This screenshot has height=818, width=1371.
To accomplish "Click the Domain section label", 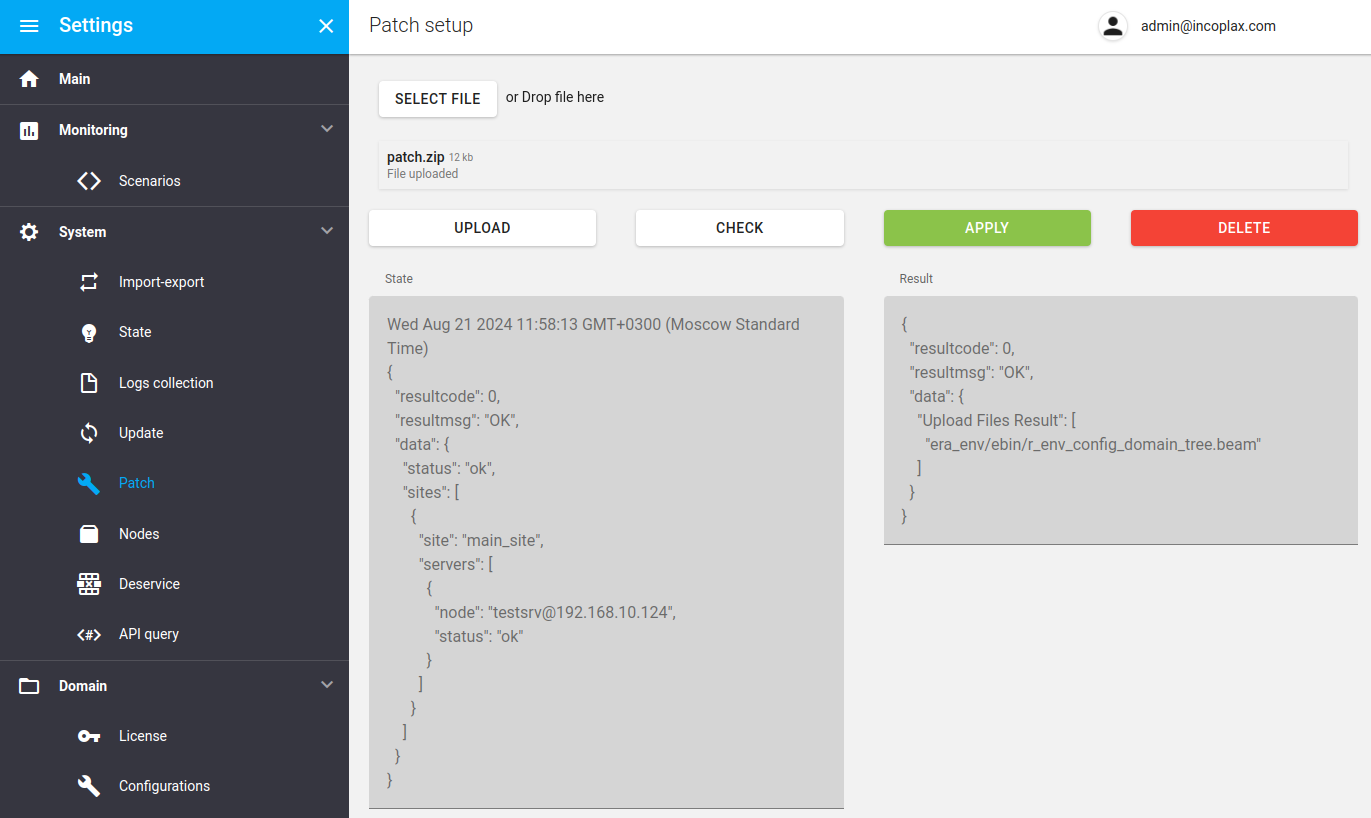I will coord(83,686).
